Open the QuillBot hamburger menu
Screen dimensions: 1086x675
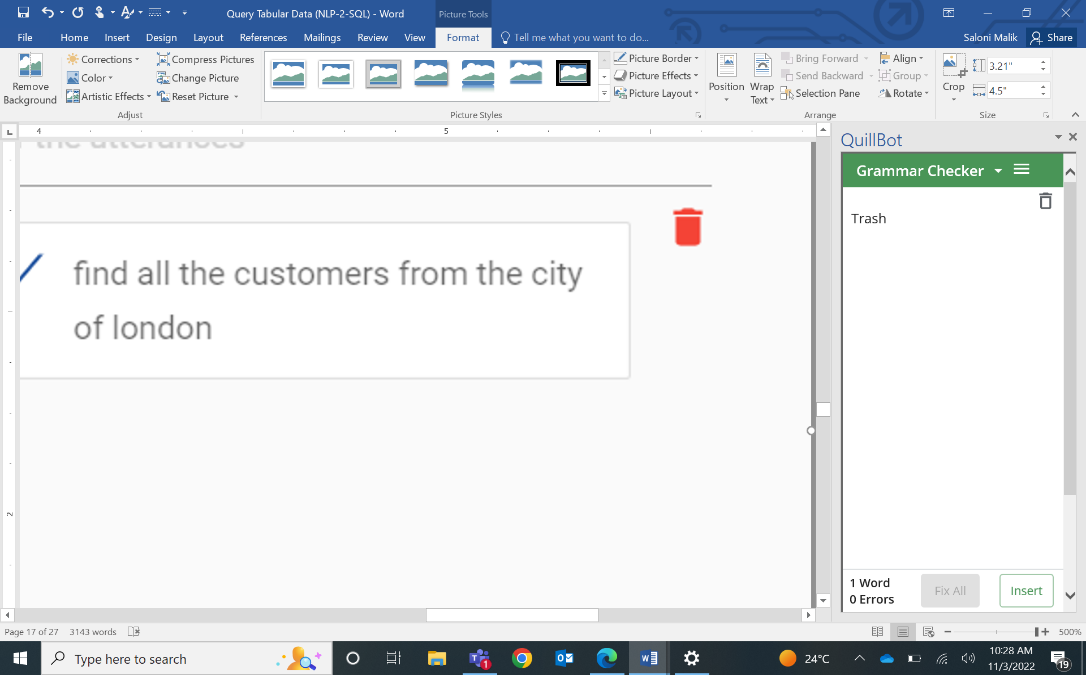point(1021,170)
